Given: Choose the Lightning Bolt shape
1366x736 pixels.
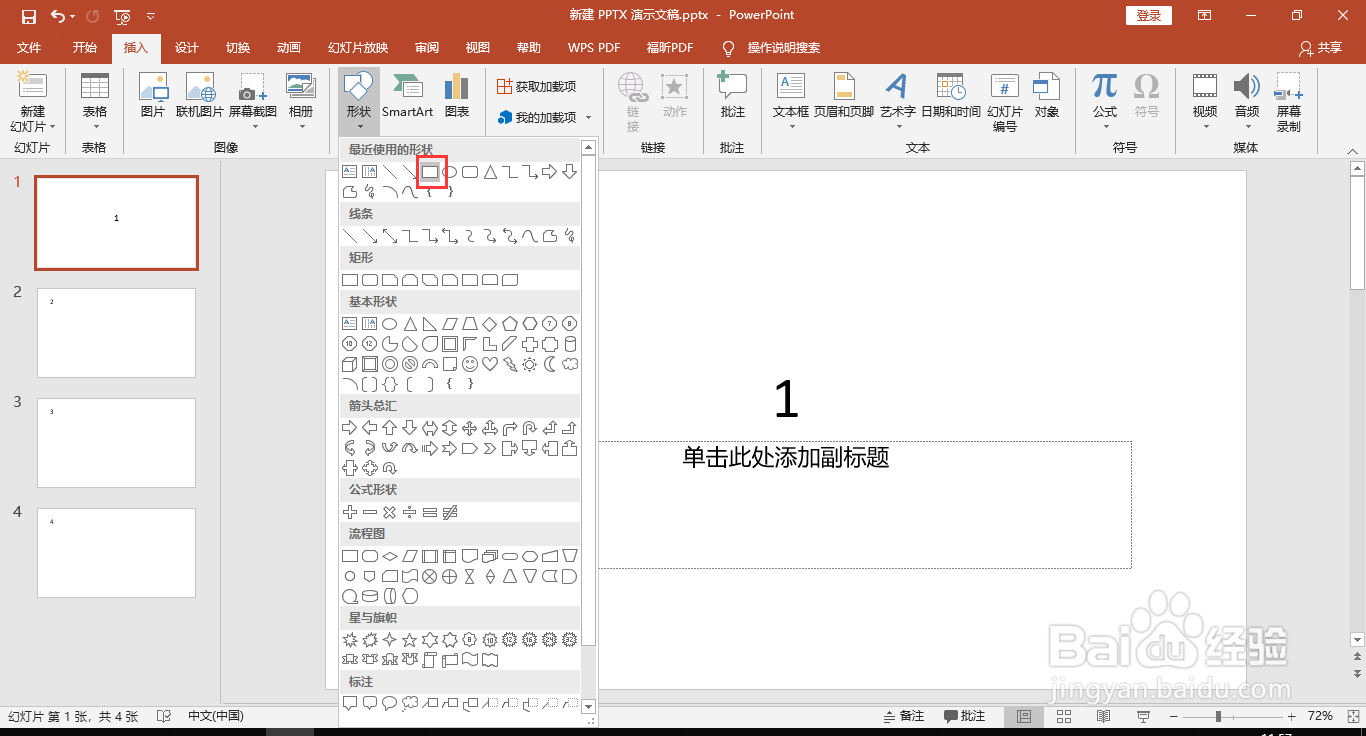Looking at the screenshot, I should 510,364.
